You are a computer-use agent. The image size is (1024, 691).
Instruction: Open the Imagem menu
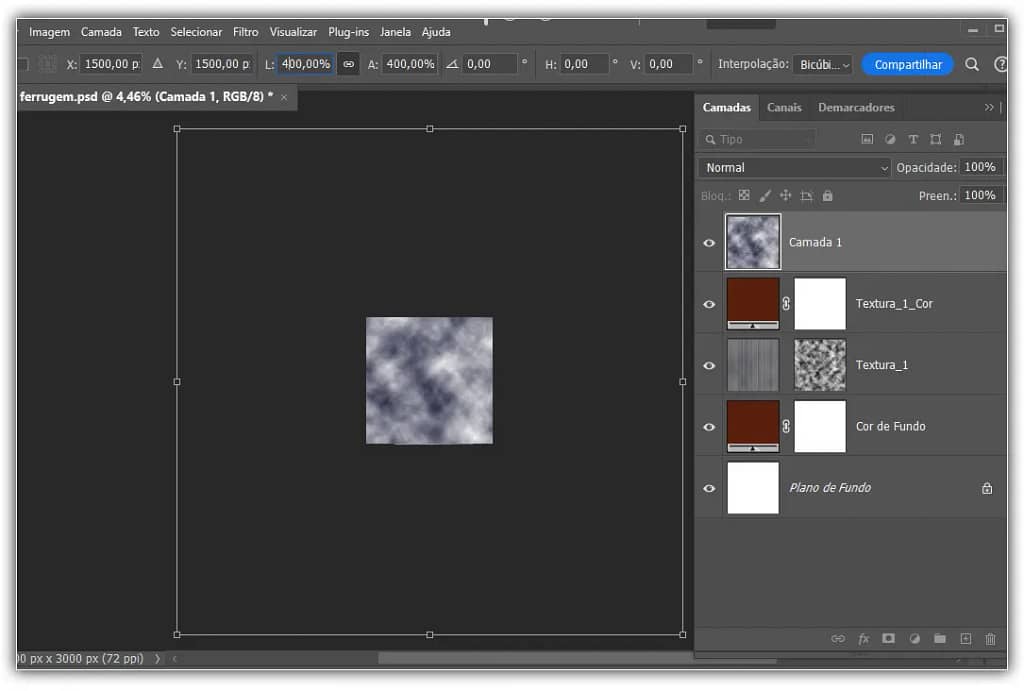pyautogui.click(x=49, y=32)
